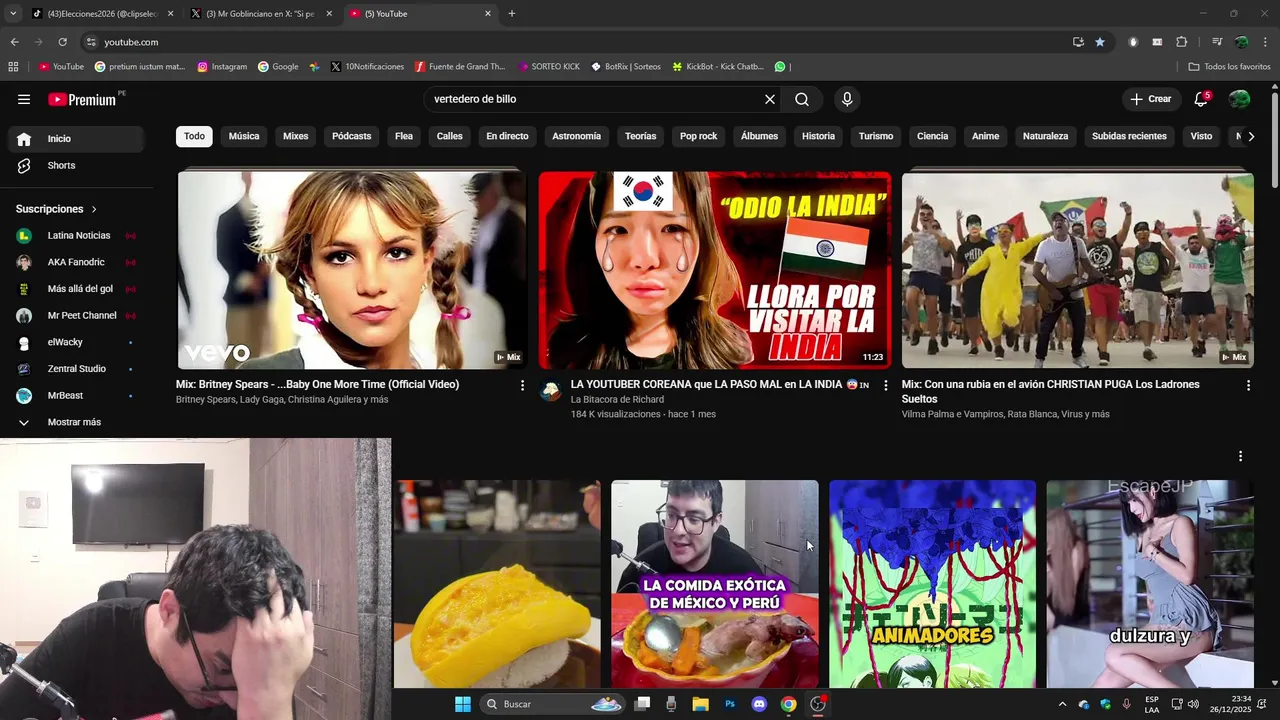Open the YouTube hamburger guide menu

coord(24,99)
